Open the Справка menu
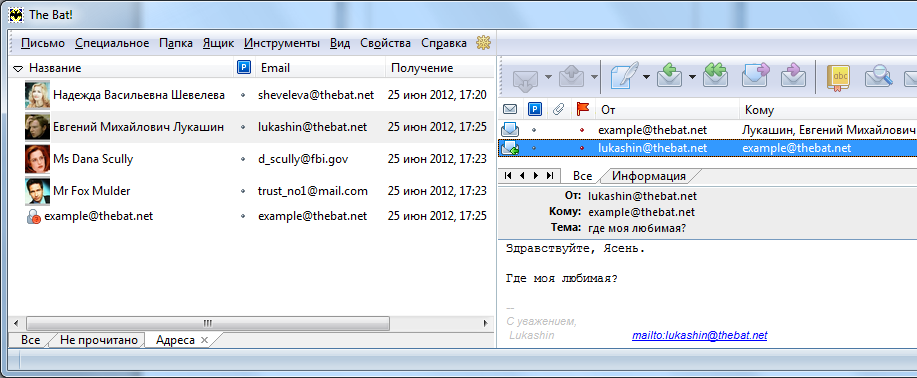The image size is (917, 378). point(444,43)
